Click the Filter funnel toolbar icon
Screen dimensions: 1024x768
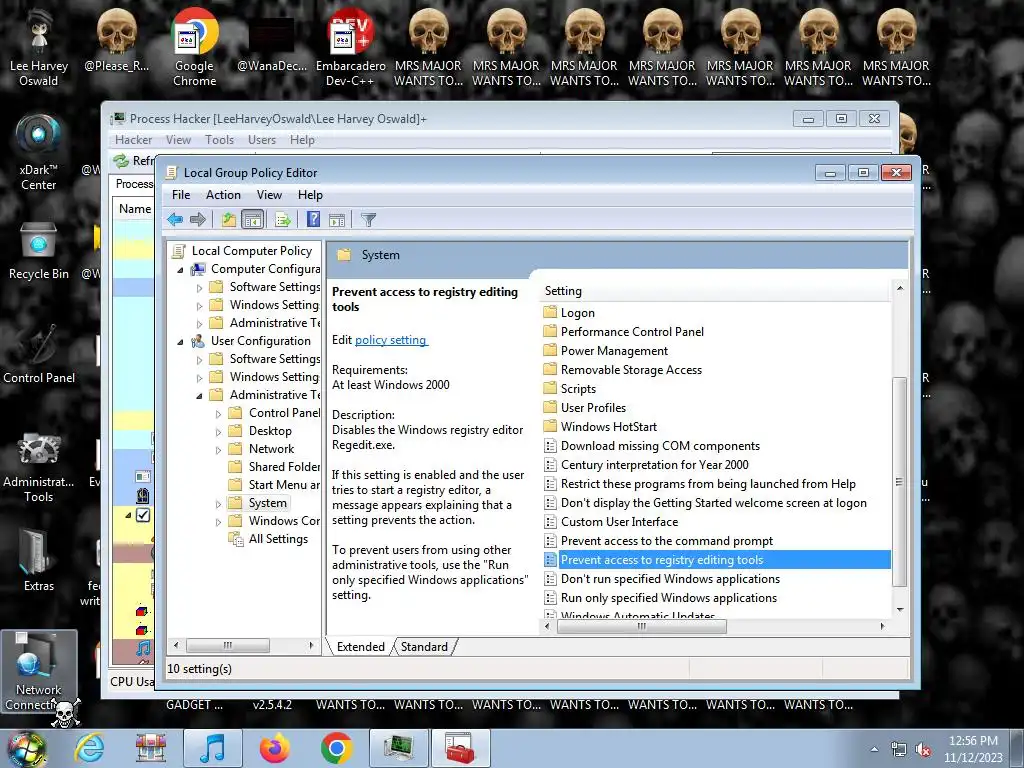368,219
